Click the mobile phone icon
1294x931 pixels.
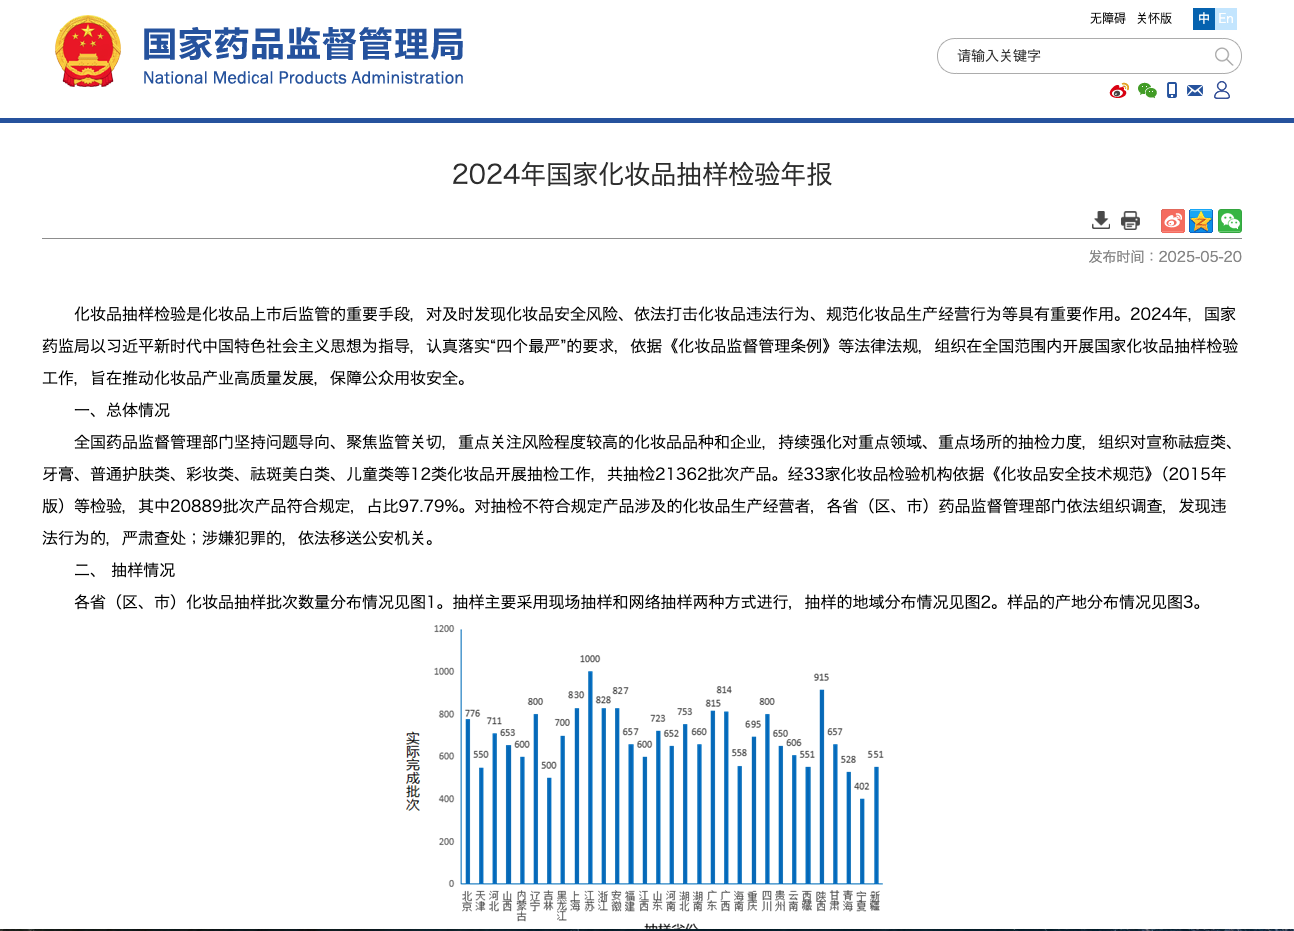(1172, 91)
